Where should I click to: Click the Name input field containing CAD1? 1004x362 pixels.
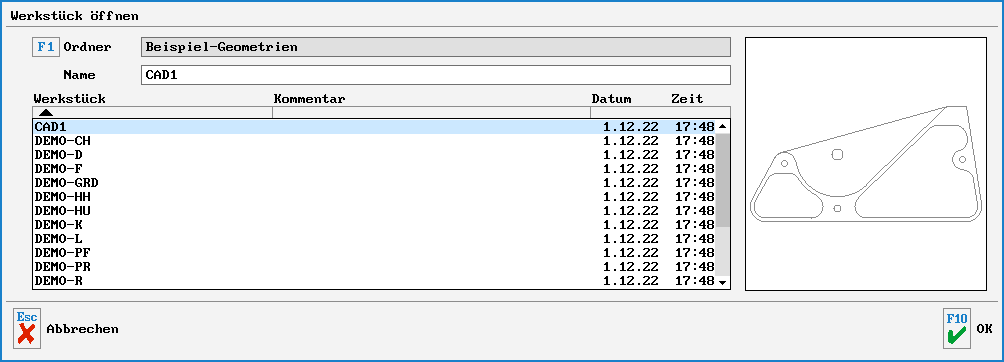pos(435,75)
